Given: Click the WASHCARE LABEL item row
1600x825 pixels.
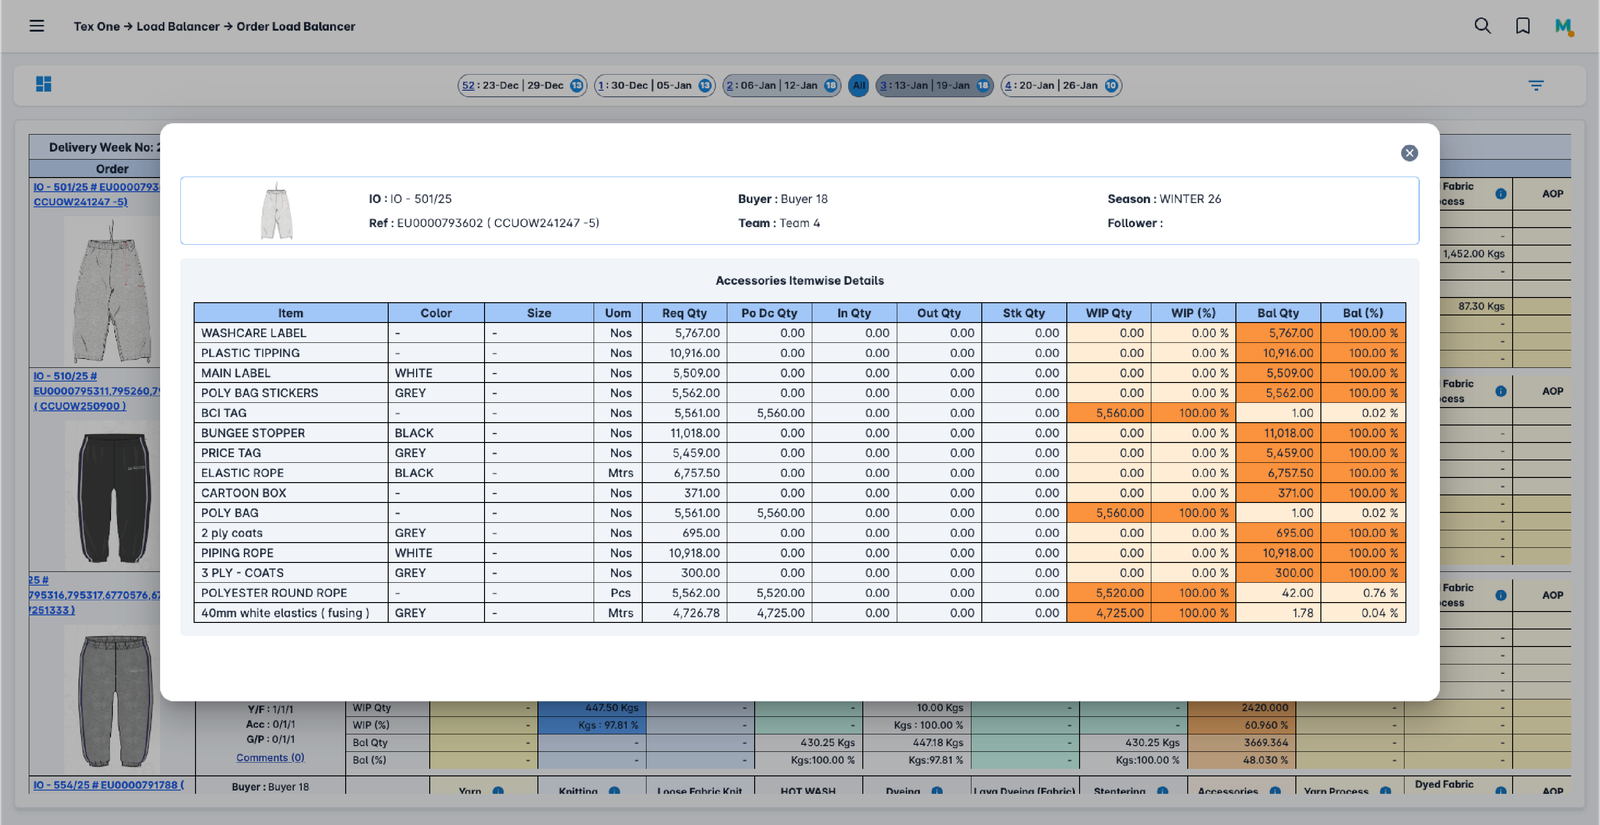Looking at the screenshot, I should 254,333.
